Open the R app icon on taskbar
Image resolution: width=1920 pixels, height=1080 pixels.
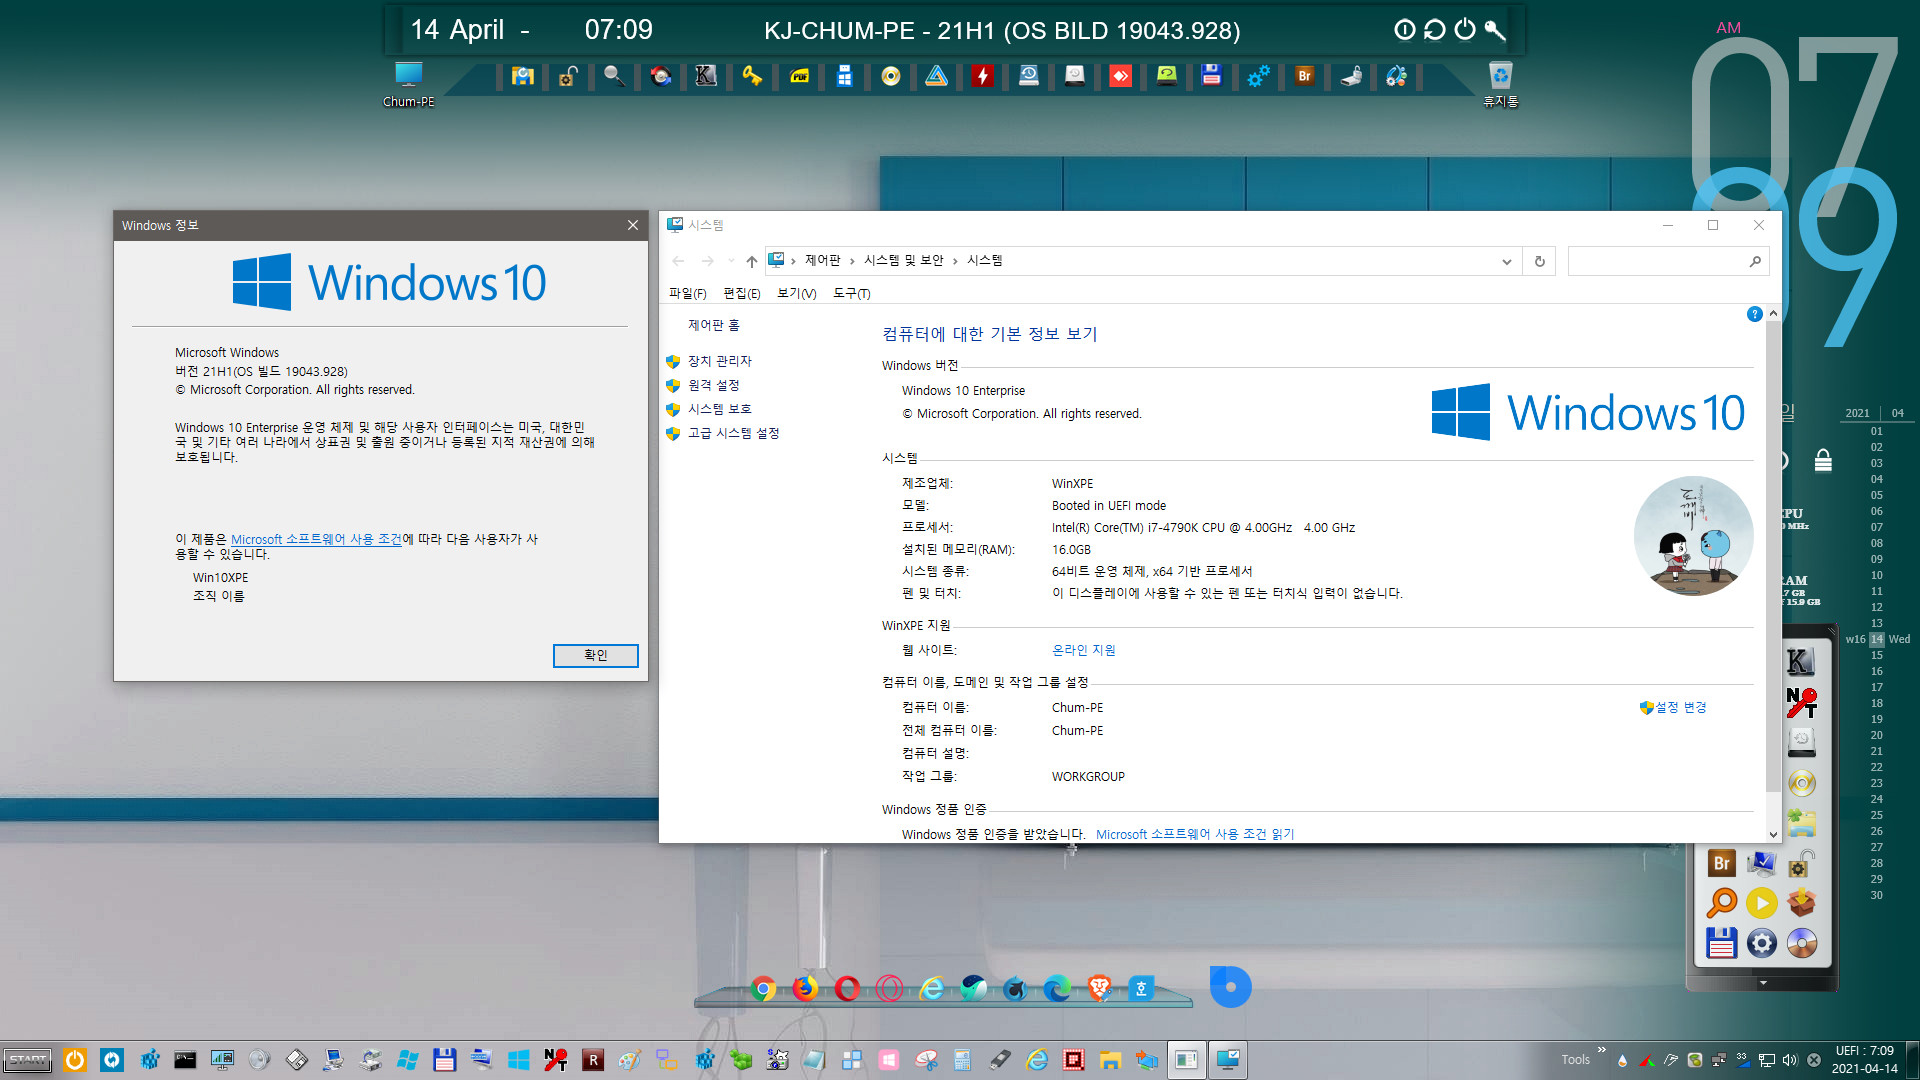coord(593,1060)
